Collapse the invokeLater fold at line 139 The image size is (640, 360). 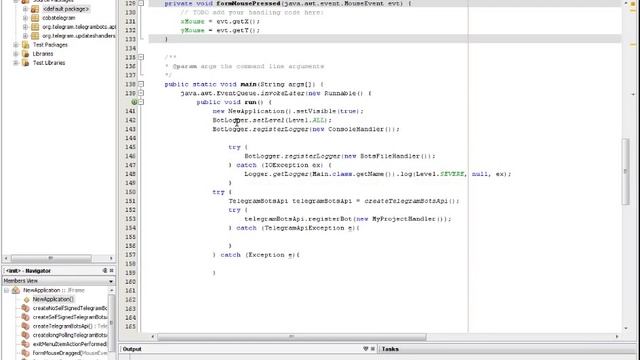[x=141, y=93]
